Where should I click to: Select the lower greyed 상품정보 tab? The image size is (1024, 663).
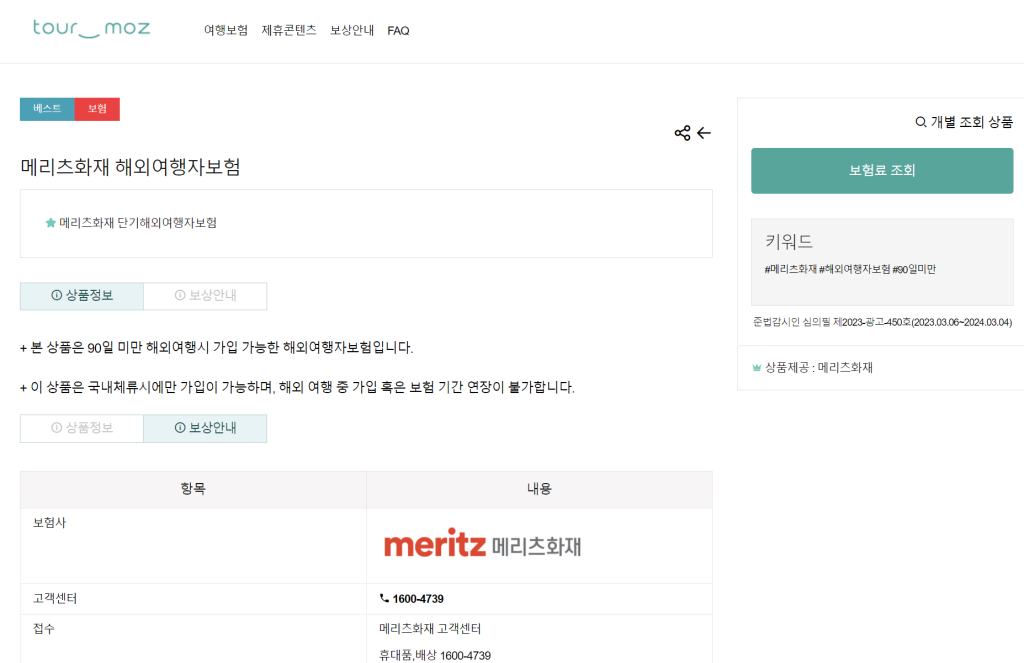[82, 429]
